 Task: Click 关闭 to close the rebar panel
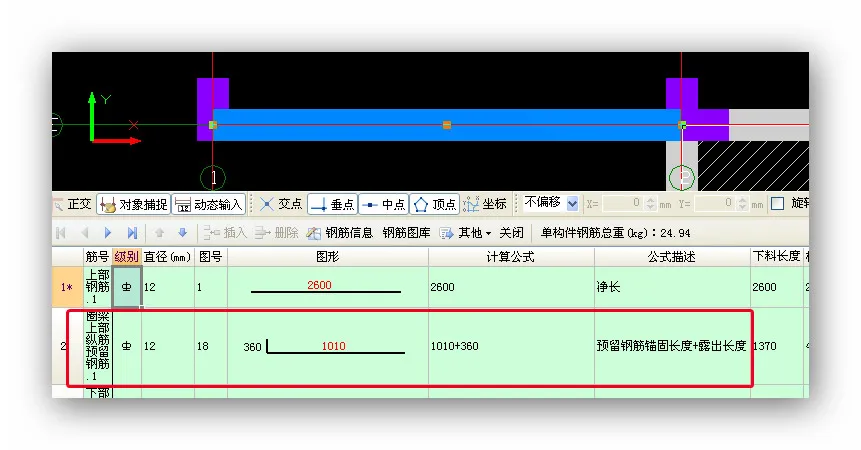click(x=511, y=233)
